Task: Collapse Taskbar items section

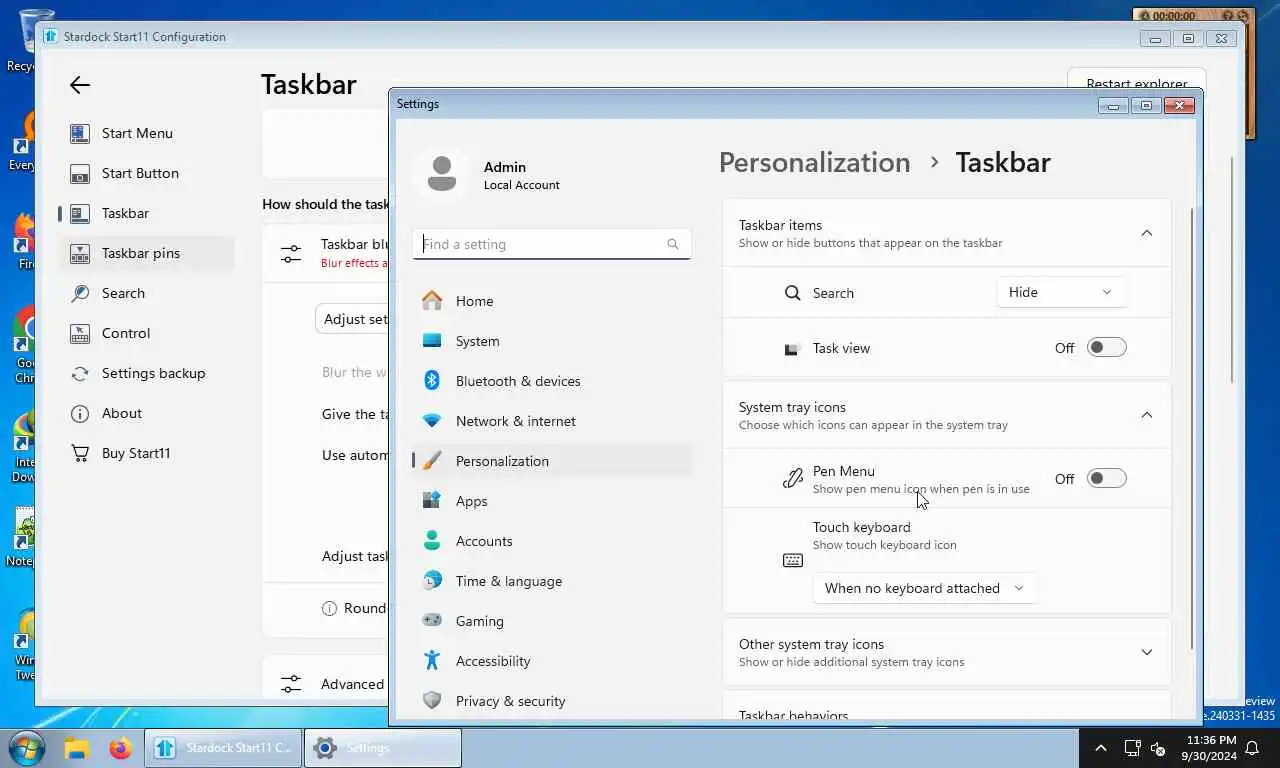Action: [1147, 233]
